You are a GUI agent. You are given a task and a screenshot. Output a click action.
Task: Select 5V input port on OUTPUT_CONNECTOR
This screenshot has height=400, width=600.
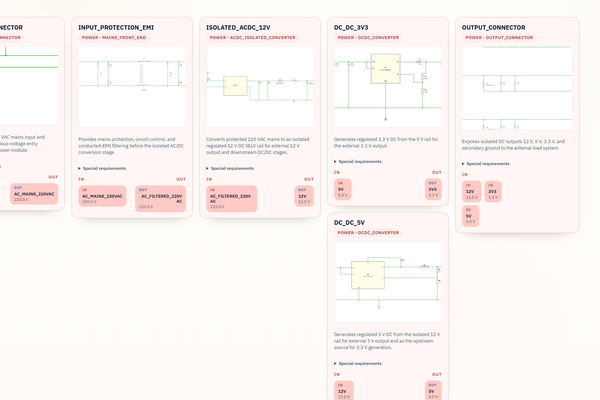pyautogui.click(x=470, y=216)
